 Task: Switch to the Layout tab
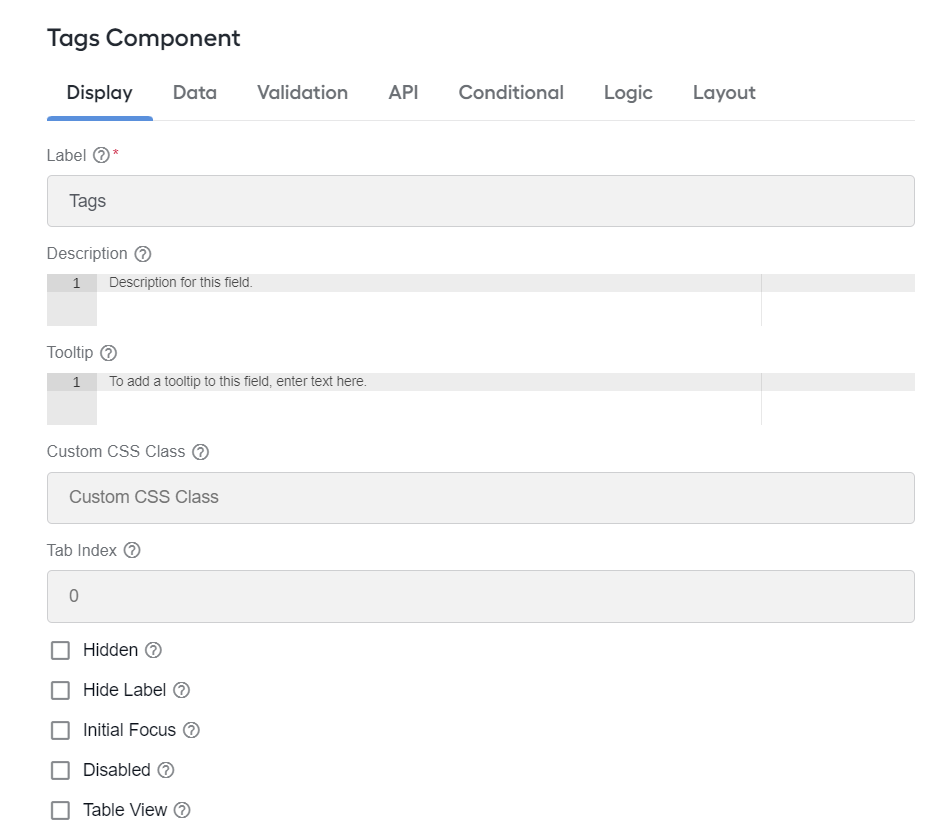(724, 93)
